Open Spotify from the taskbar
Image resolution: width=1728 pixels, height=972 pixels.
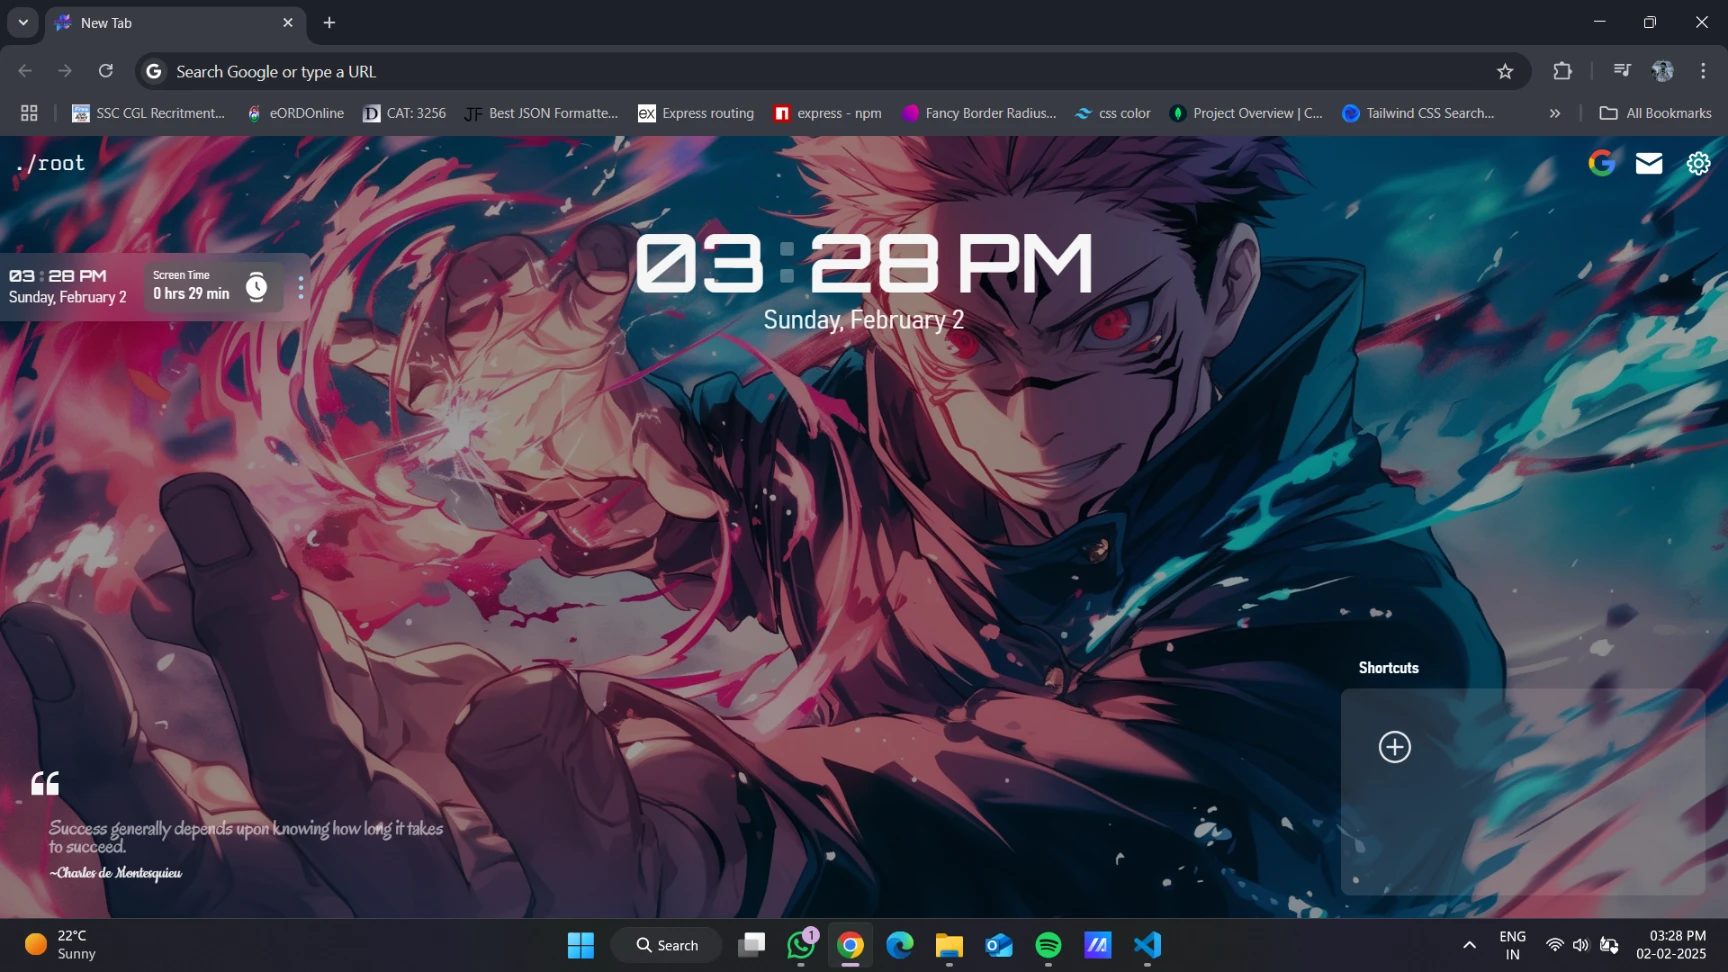[x=1048, y=945]
